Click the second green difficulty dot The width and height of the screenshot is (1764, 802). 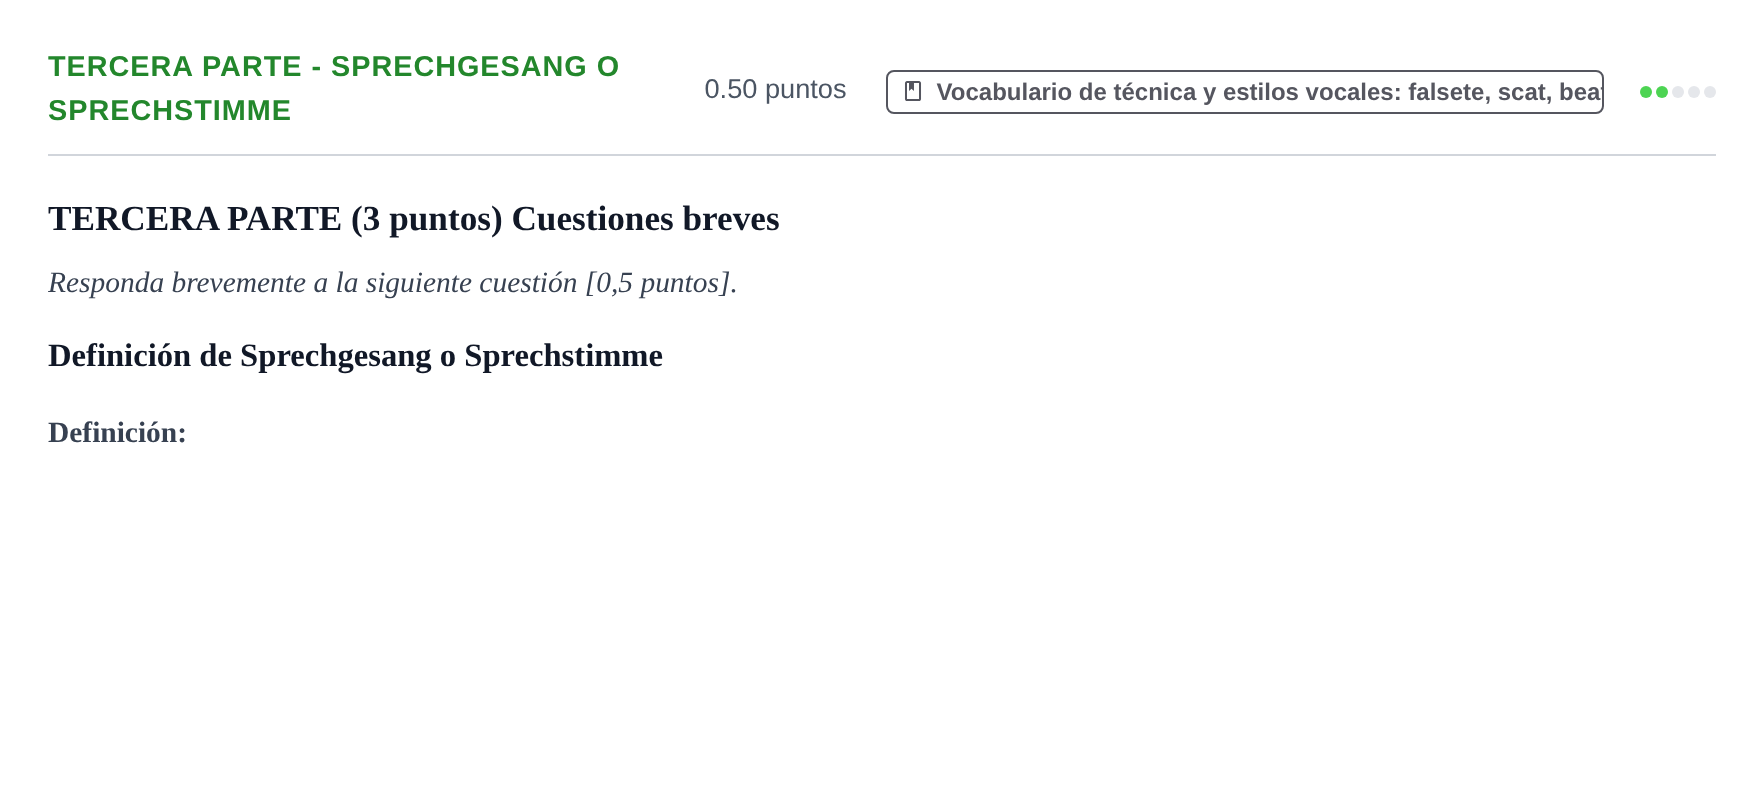(1662, 92)
